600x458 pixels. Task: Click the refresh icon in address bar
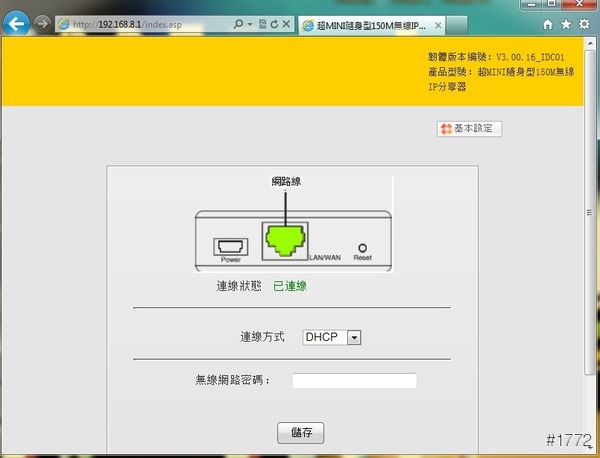pos(274,23)
